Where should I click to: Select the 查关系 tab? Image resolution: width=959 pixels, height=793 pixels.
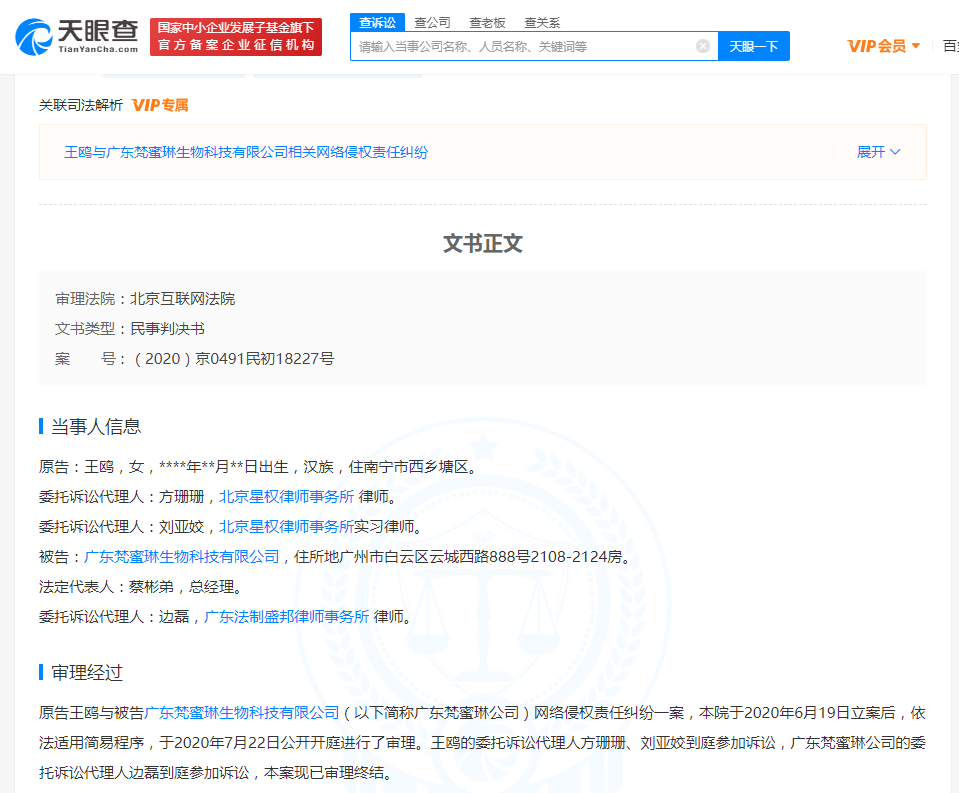[x=542, y=22]
